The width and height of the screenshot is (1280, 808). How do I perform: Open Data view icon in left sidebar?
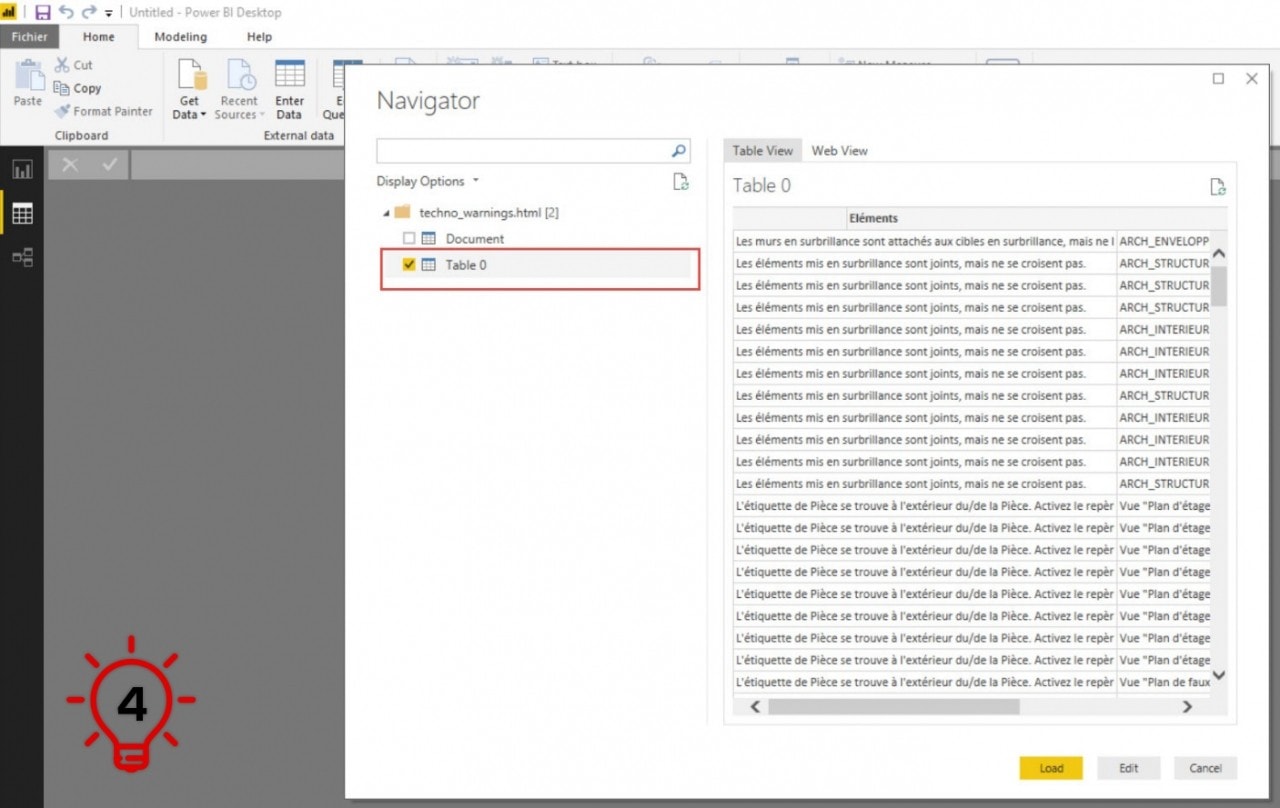click(x=22, y=213)
